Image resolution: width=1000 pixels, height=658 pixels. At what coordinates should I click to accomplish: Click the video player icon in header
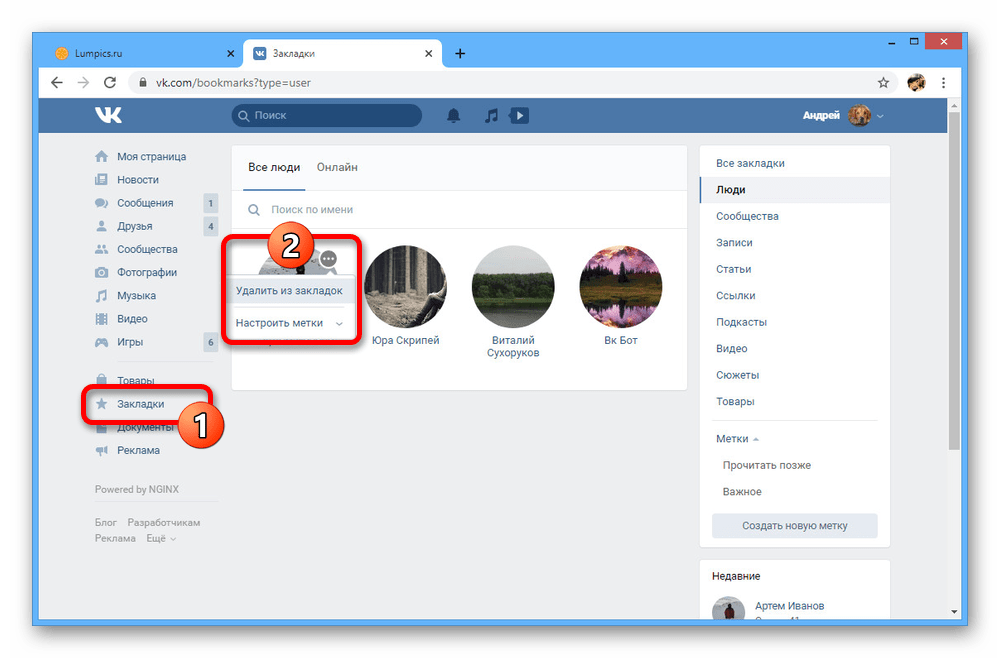pos(519,116)
